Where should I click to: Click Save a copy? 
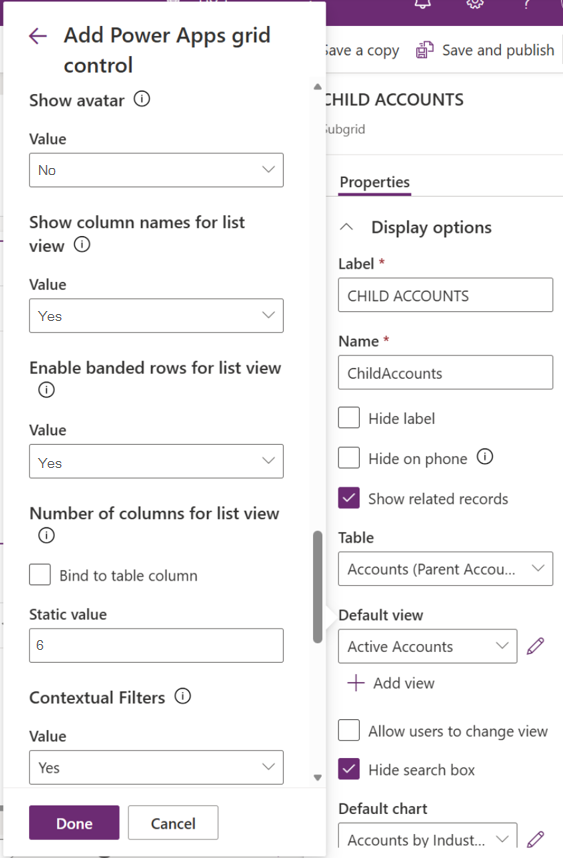[x=361, y=50]
